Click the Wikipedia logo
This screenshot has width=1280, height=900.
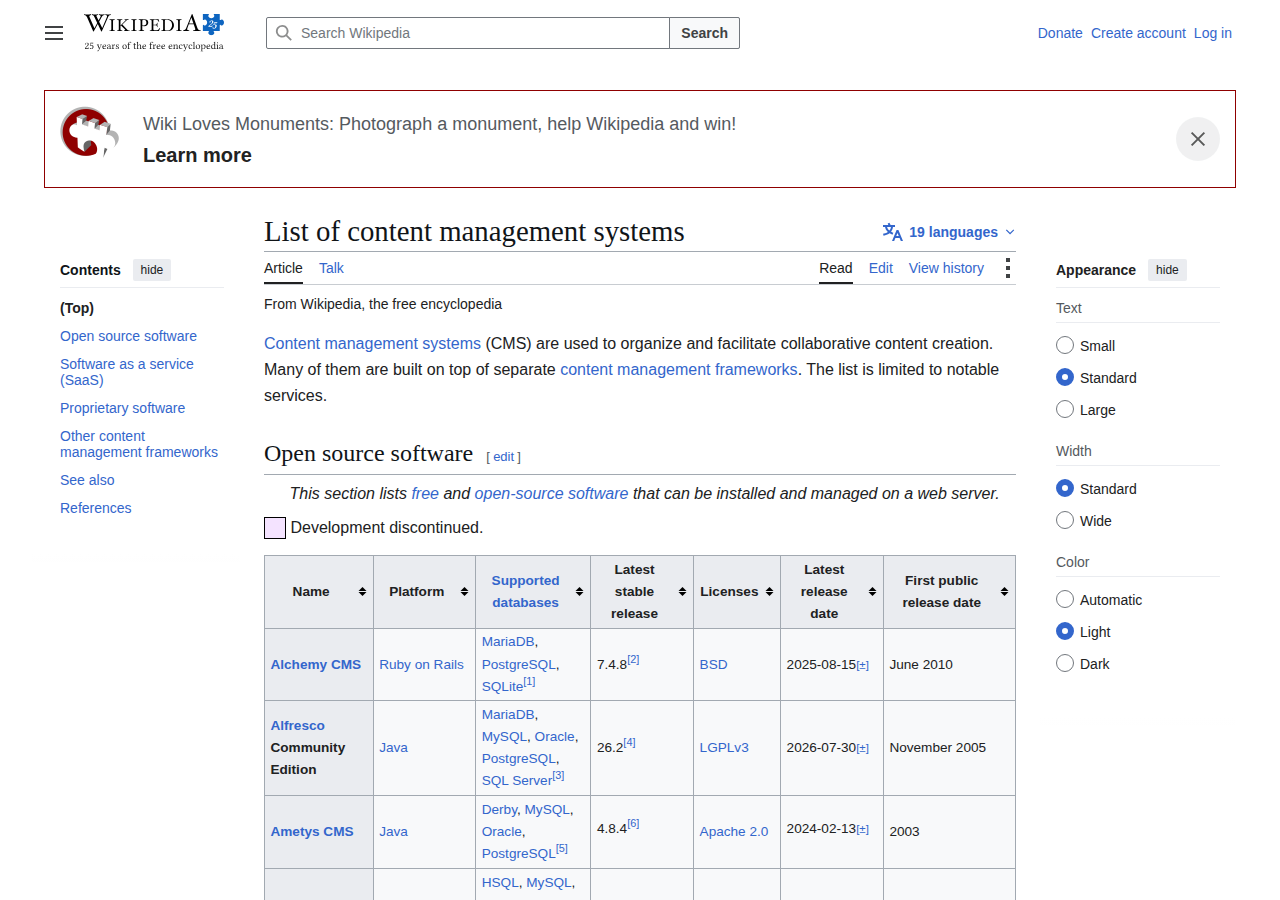click(154, 32)
